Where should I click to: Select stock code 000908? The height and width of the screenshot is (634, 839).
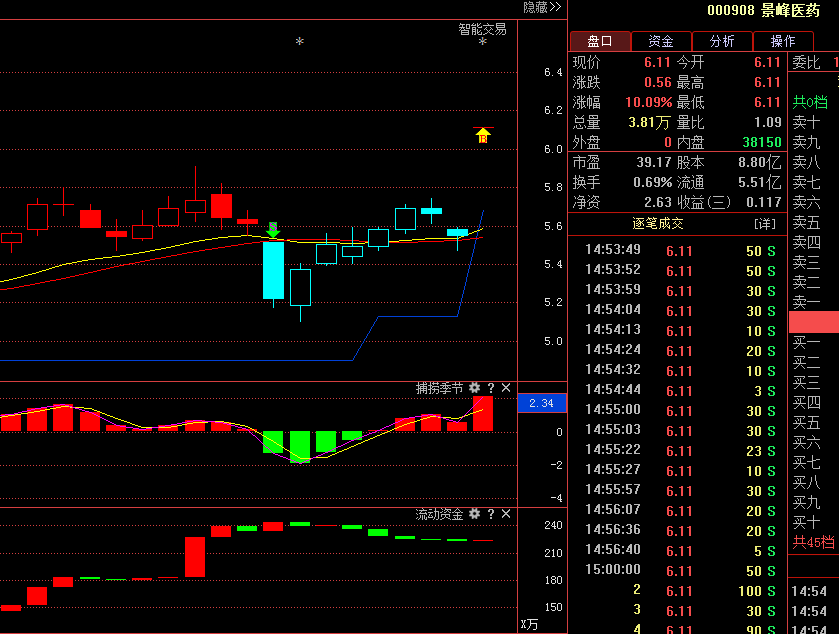730,10
